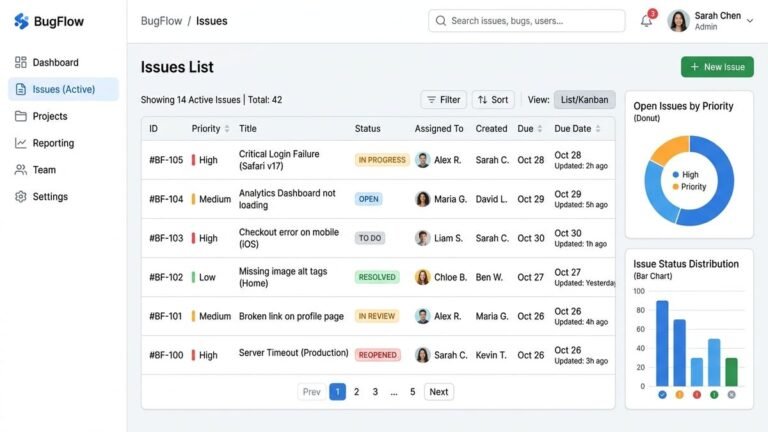Click the green bar in status chart

point(731,372)
